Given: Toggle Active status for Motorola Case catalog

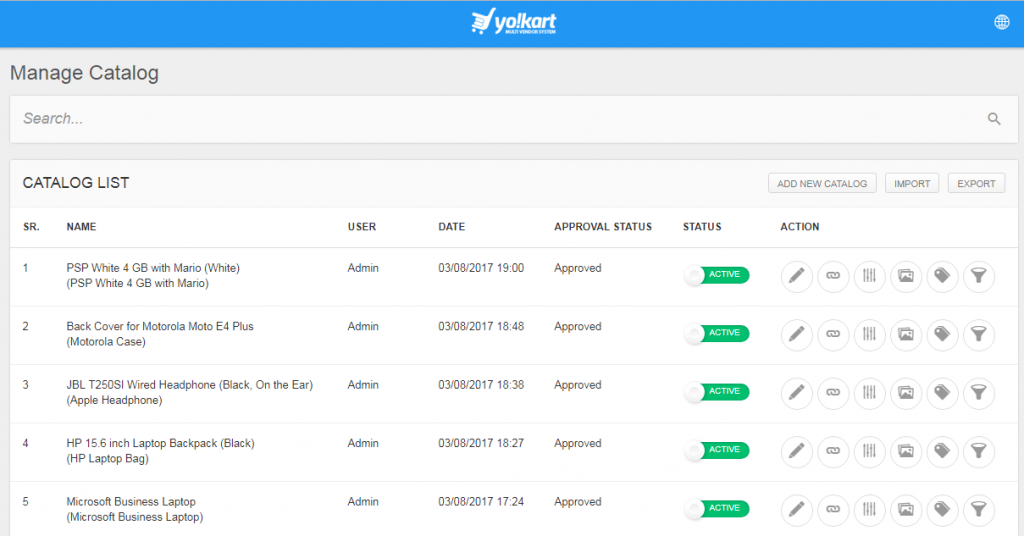Looking at the screenshot, I should [x=716, y=333].
